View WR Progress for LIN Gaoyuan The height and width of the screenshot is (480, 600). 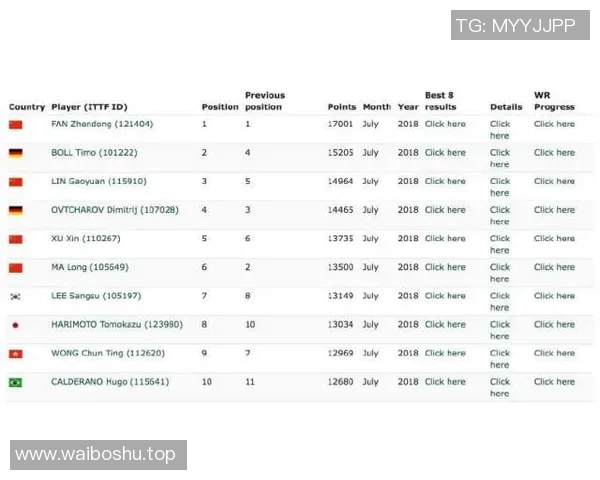pyautogui.click(x=554, y=181)
